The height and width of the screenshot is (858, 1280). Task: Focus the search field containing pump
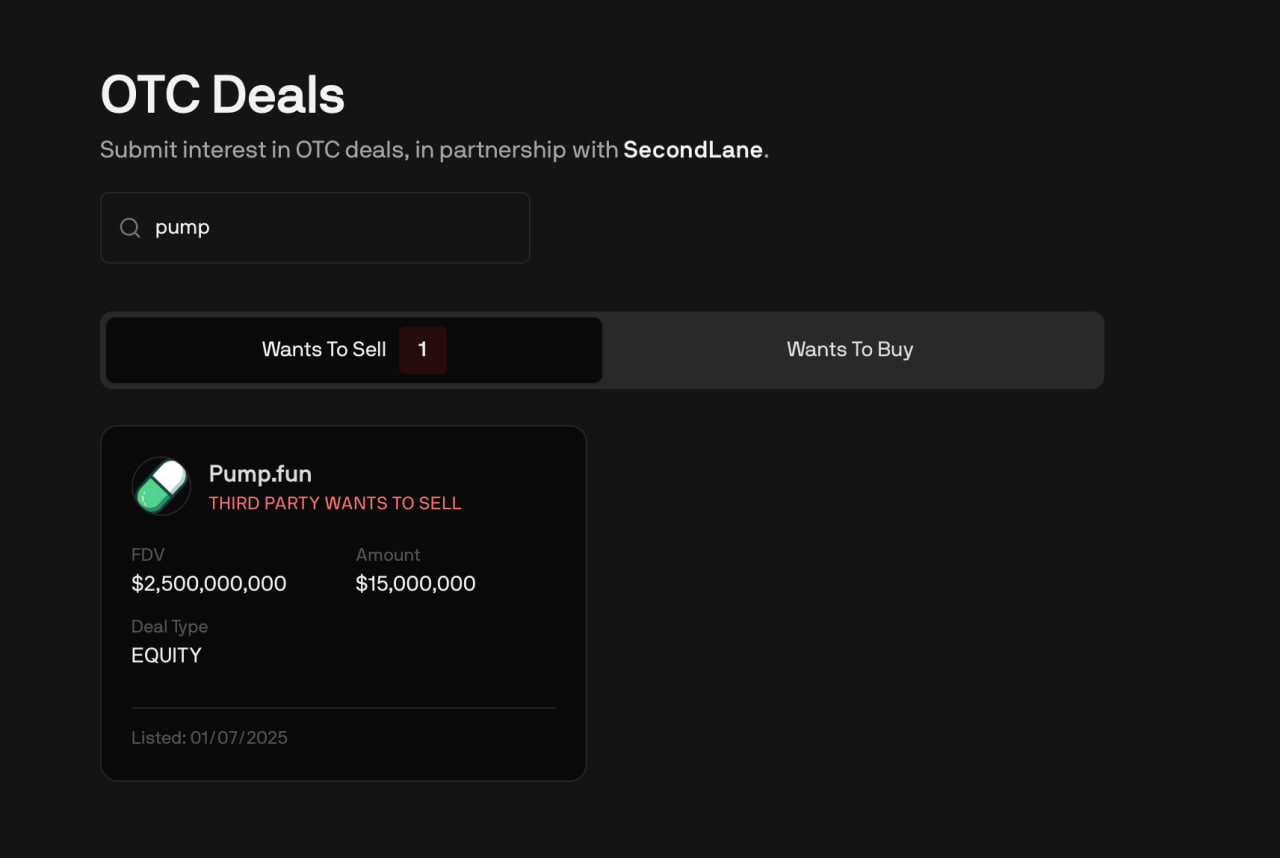pyautogui.click(x=315, y=228)
